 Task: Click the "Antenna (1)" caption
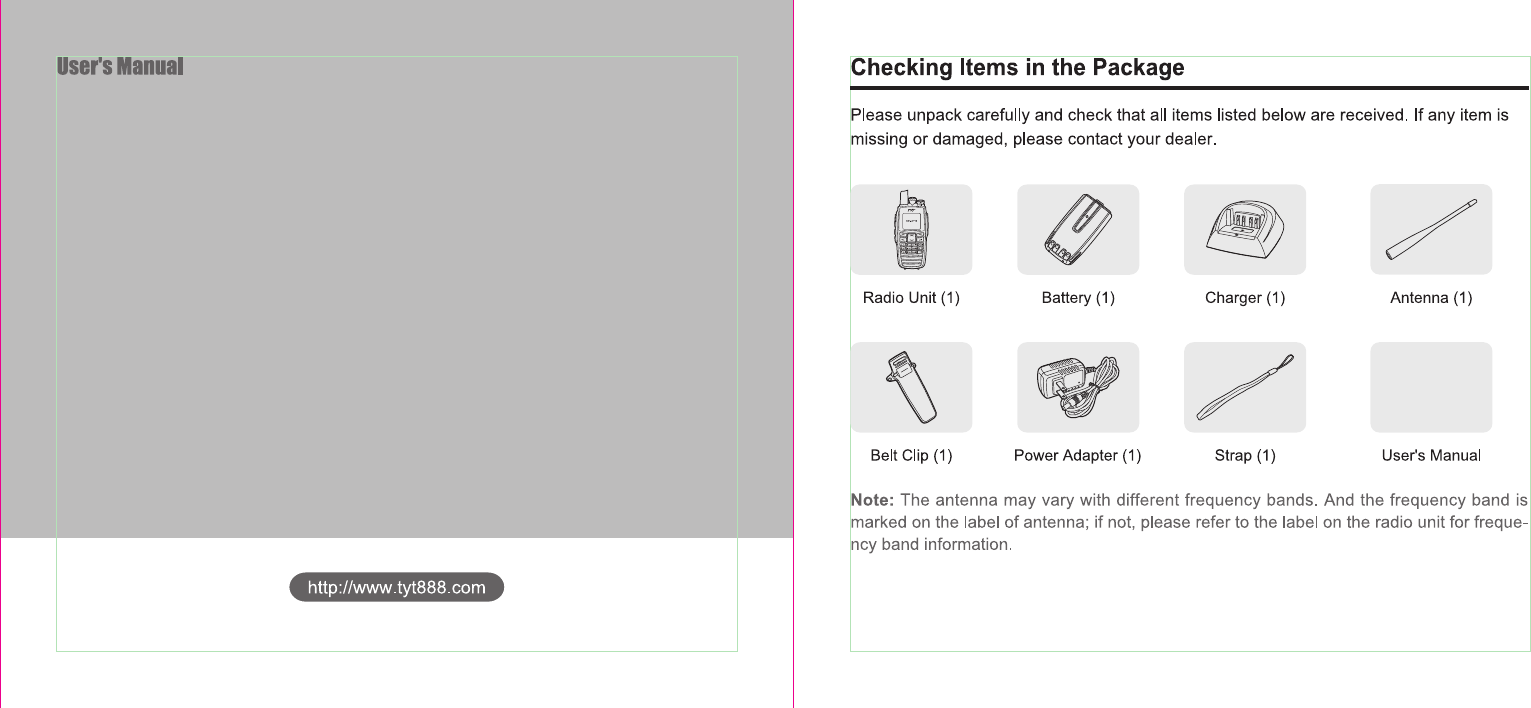point(1431,298)
